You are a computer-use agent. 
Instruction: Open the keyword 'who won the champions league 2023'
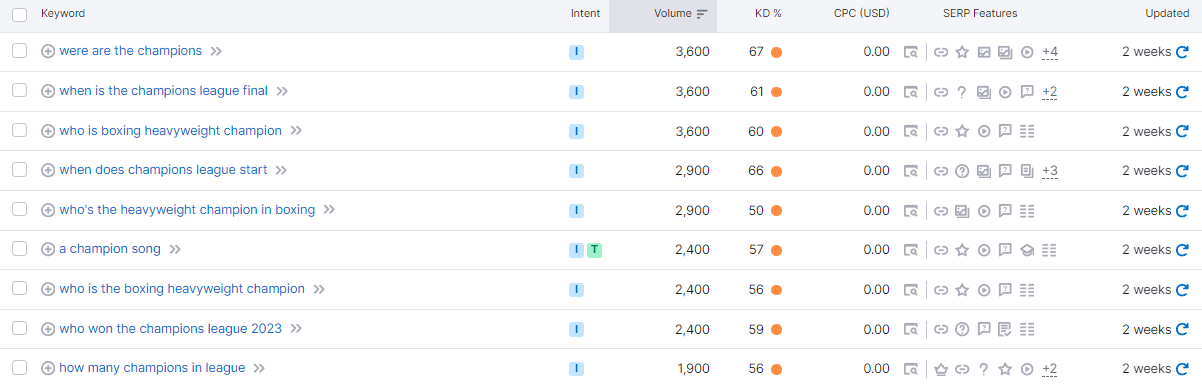point(171,329)
